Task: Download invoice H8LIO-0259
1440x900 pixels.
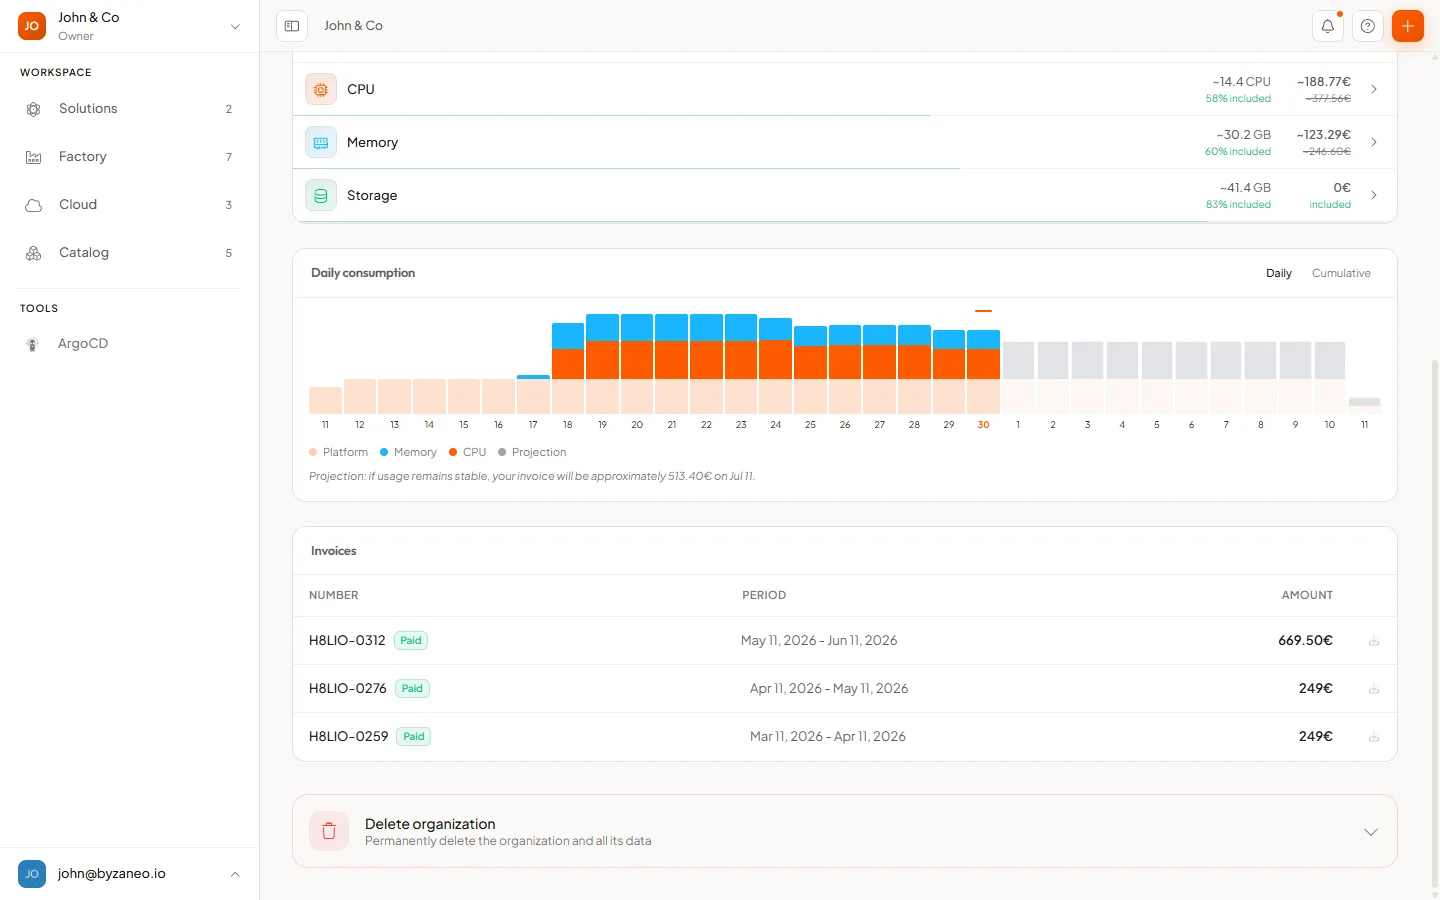Action: tap(1374, 737)
